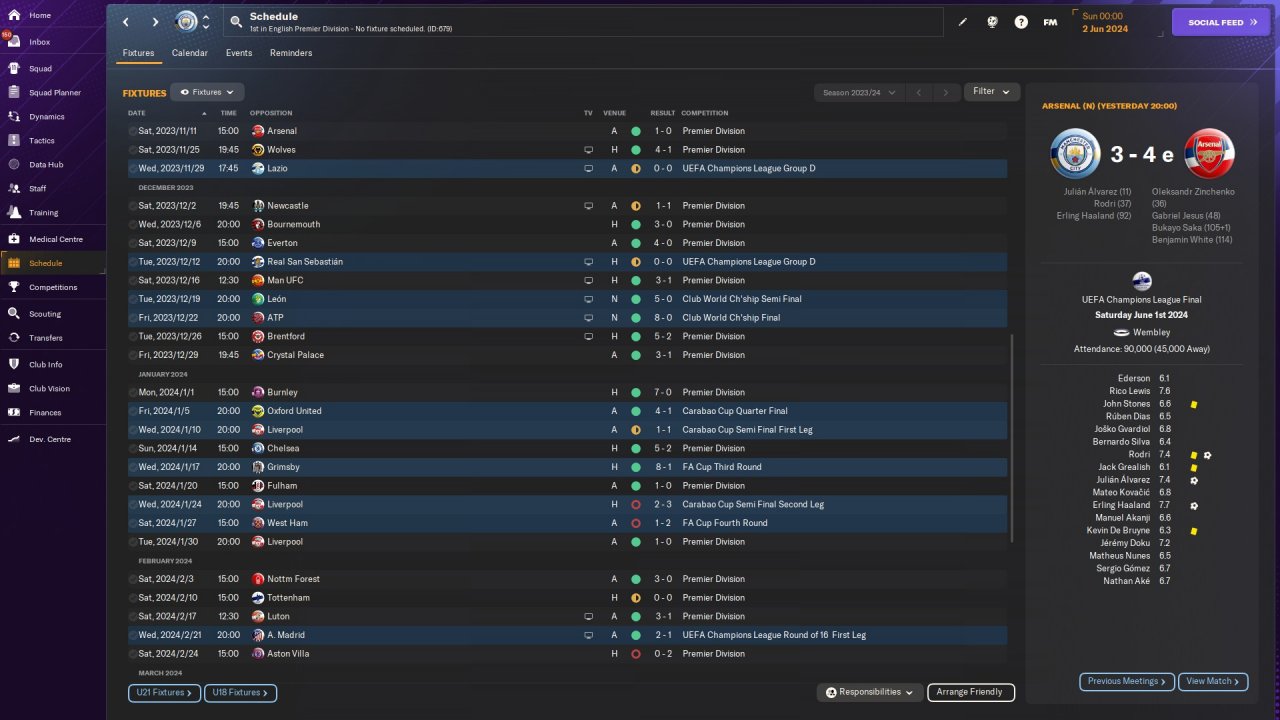Switch to the Reminders tab
1280x720 pixels.
click(291, 53)
